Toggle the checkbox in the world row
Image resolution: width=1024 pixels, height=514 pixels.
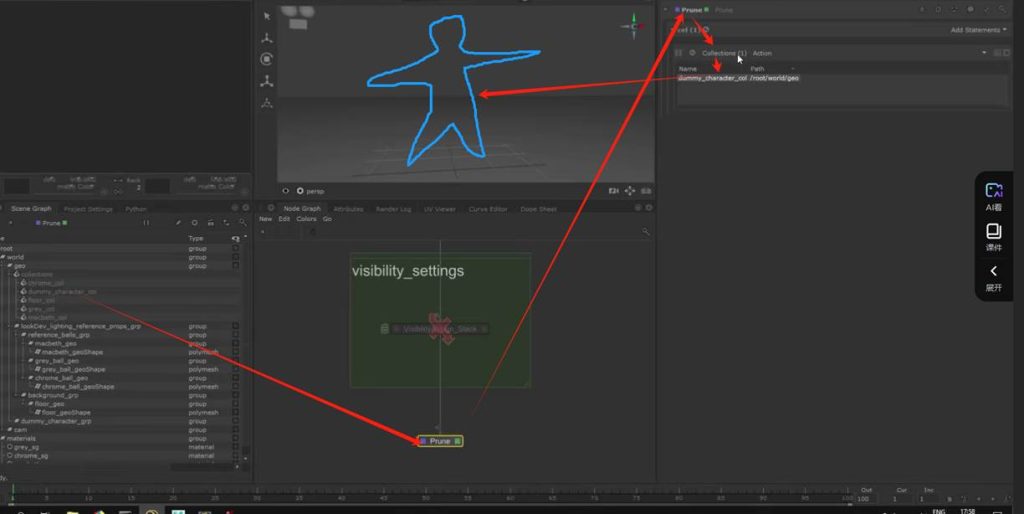(x=236, y=257)
